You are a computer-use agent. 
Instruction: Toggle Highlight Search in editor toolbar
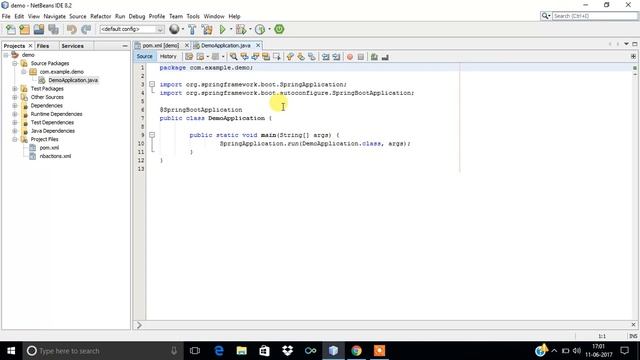pyautogui.click(x=266, y=57)
